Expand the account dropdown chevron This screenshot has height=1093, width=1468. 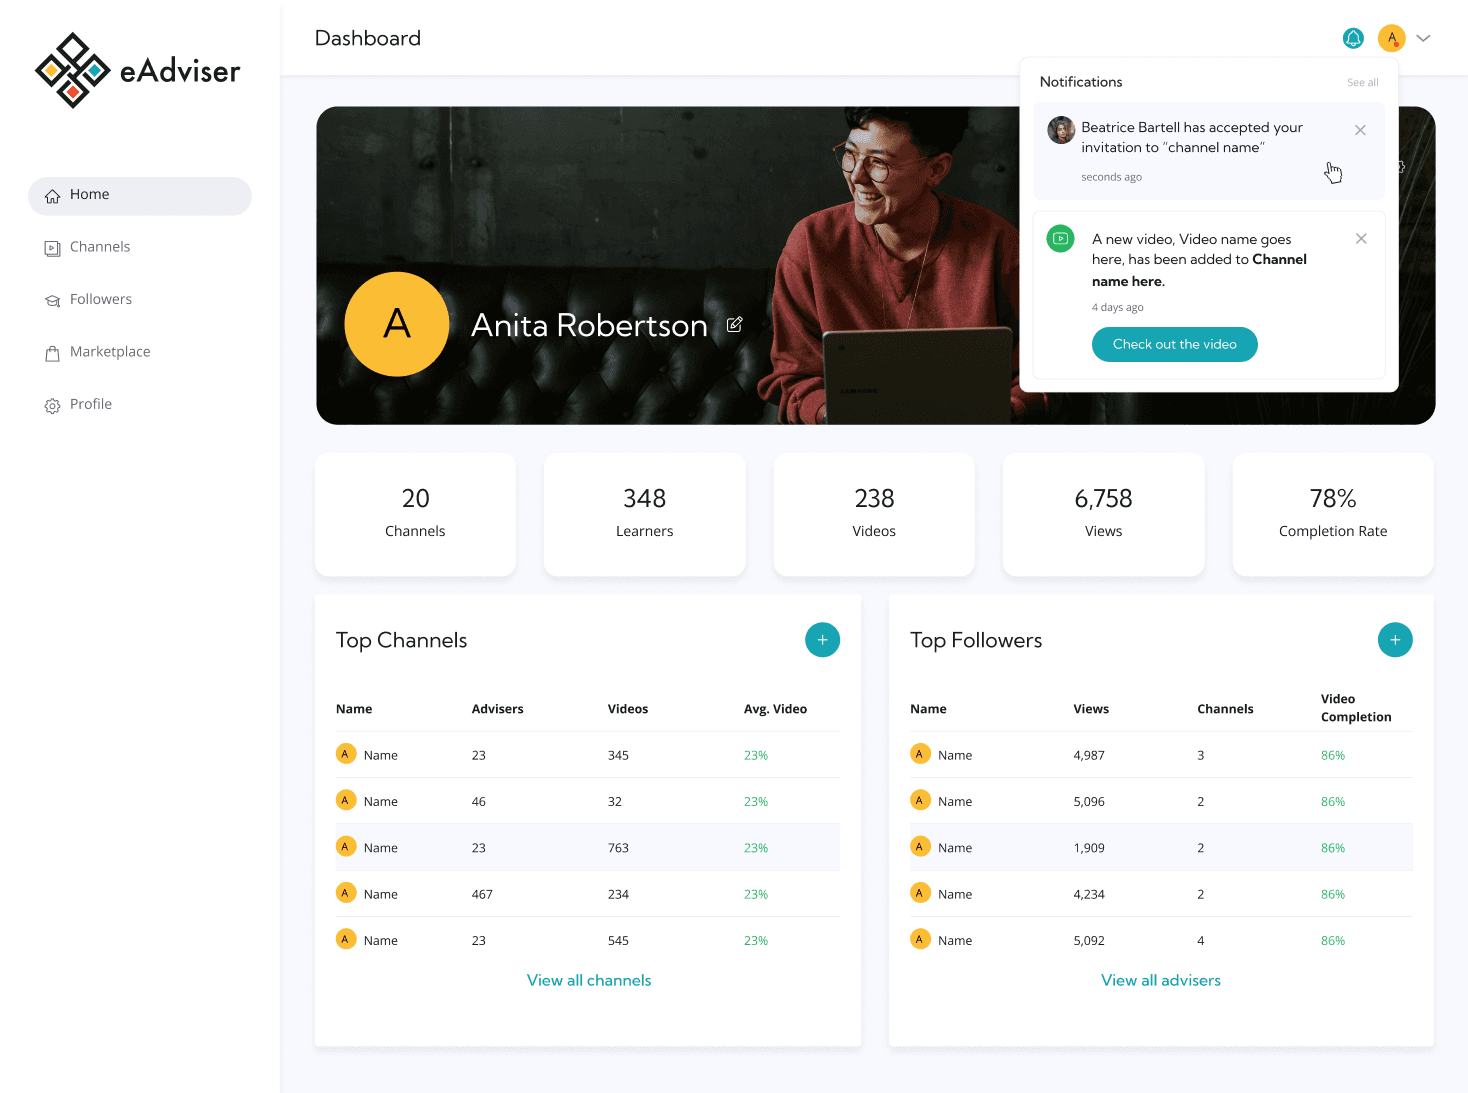[1423, 38]
